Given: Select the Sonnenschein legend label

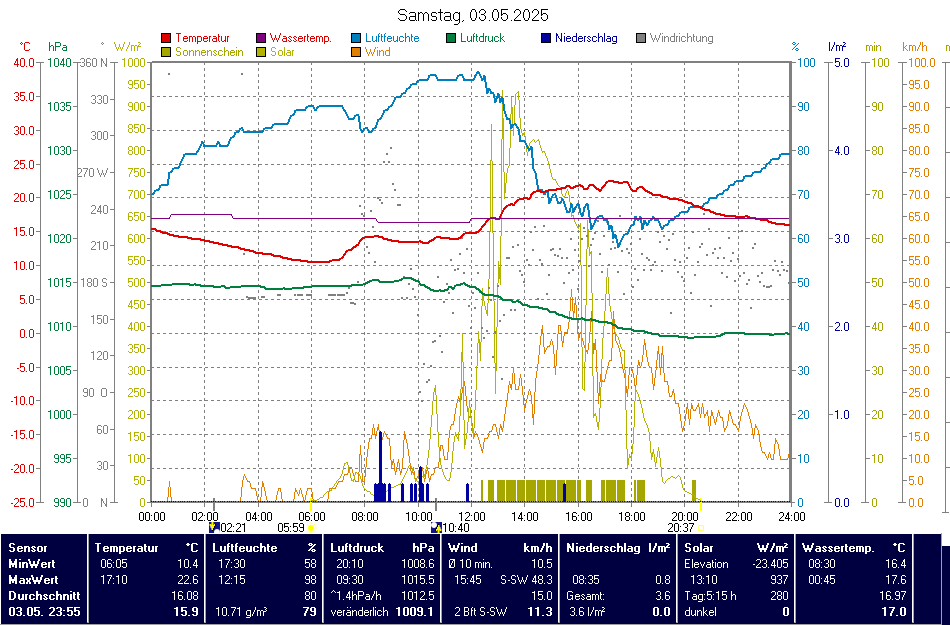Looking at the screenshot, I should point(210,52).
